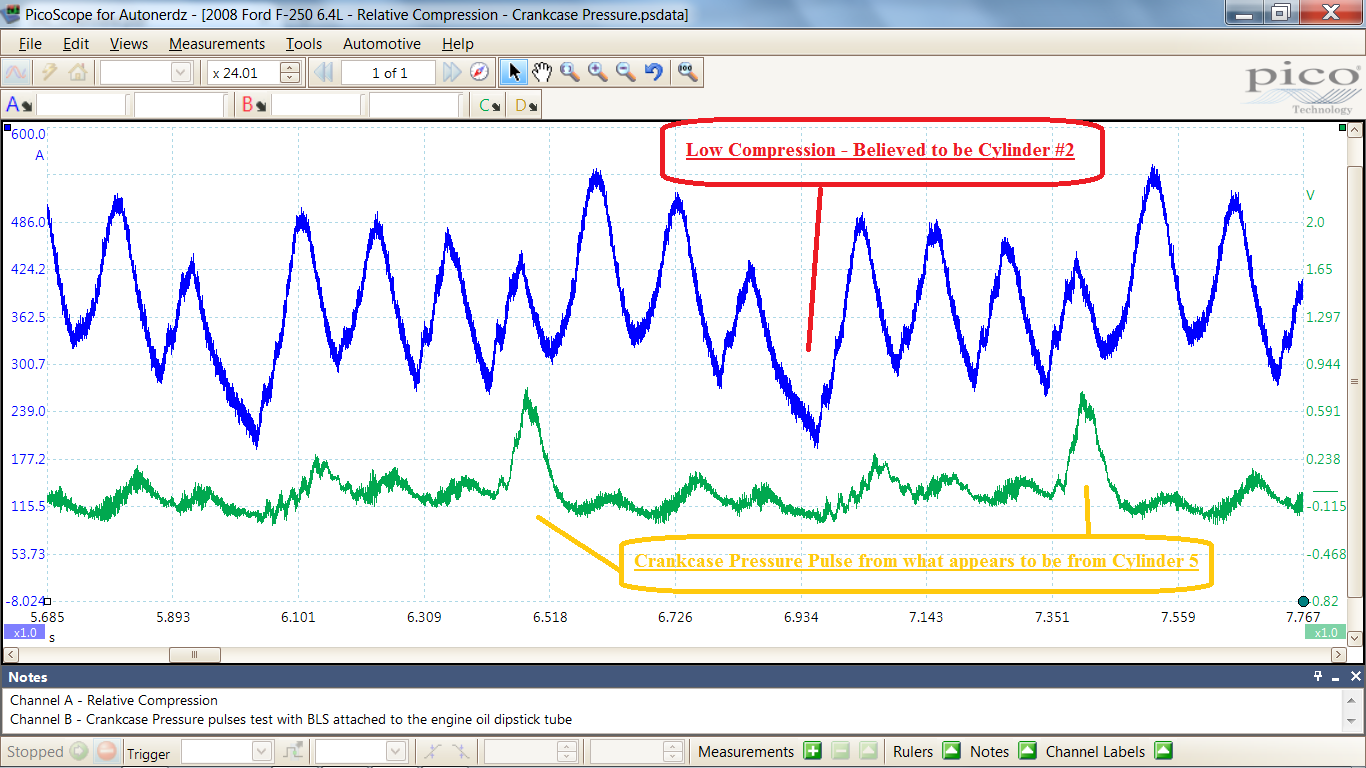Pin the Notes panel
The height and width of the screenshot is (768, 1366).
1319,677
